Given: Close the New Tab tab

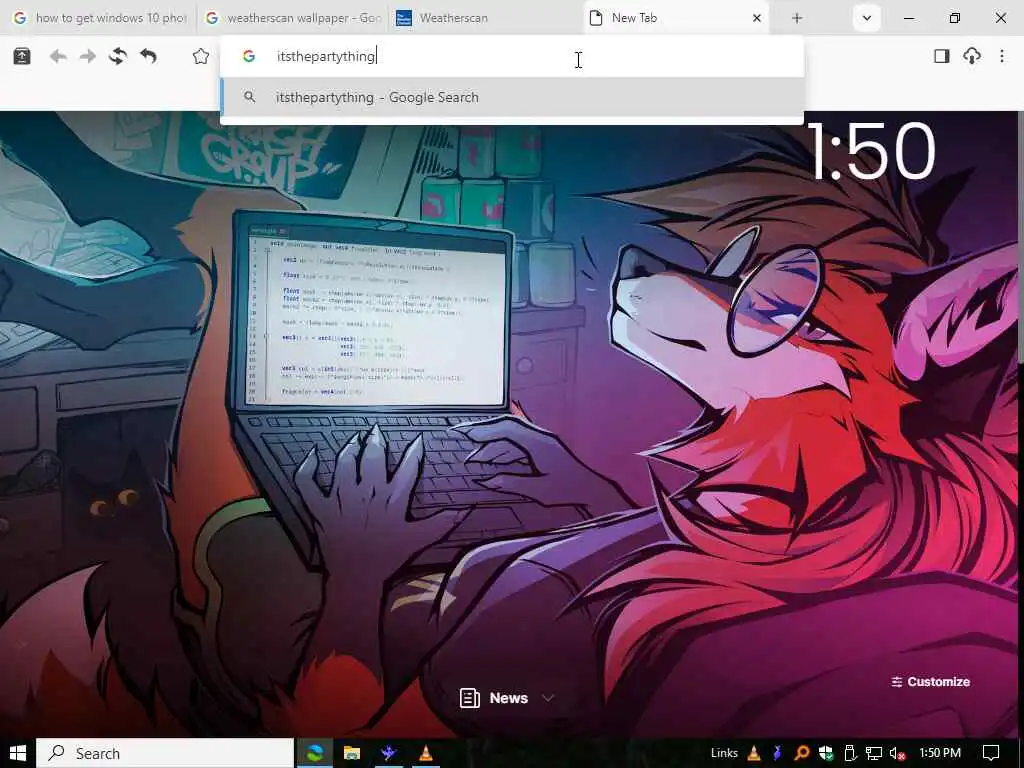Looking at the screenshot, I should [757, 18].
